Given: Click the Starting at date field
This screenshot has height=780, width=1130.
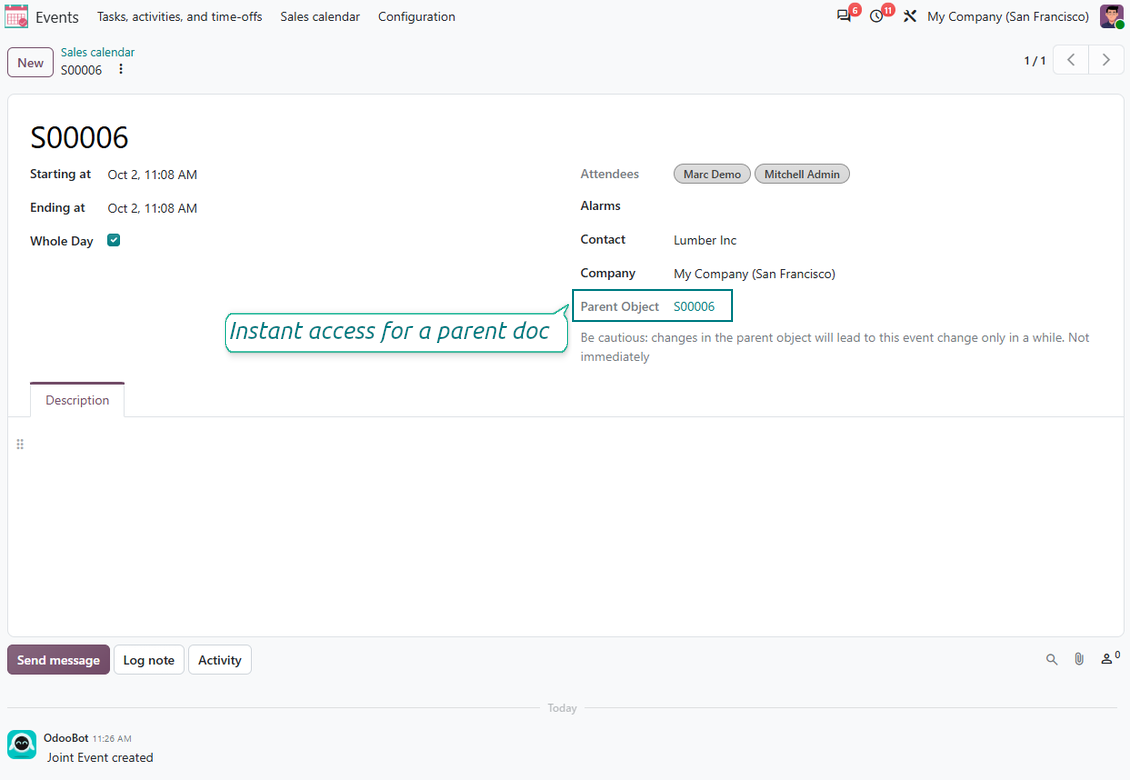Looking at the screenshot, I should (x=152, y=174).
